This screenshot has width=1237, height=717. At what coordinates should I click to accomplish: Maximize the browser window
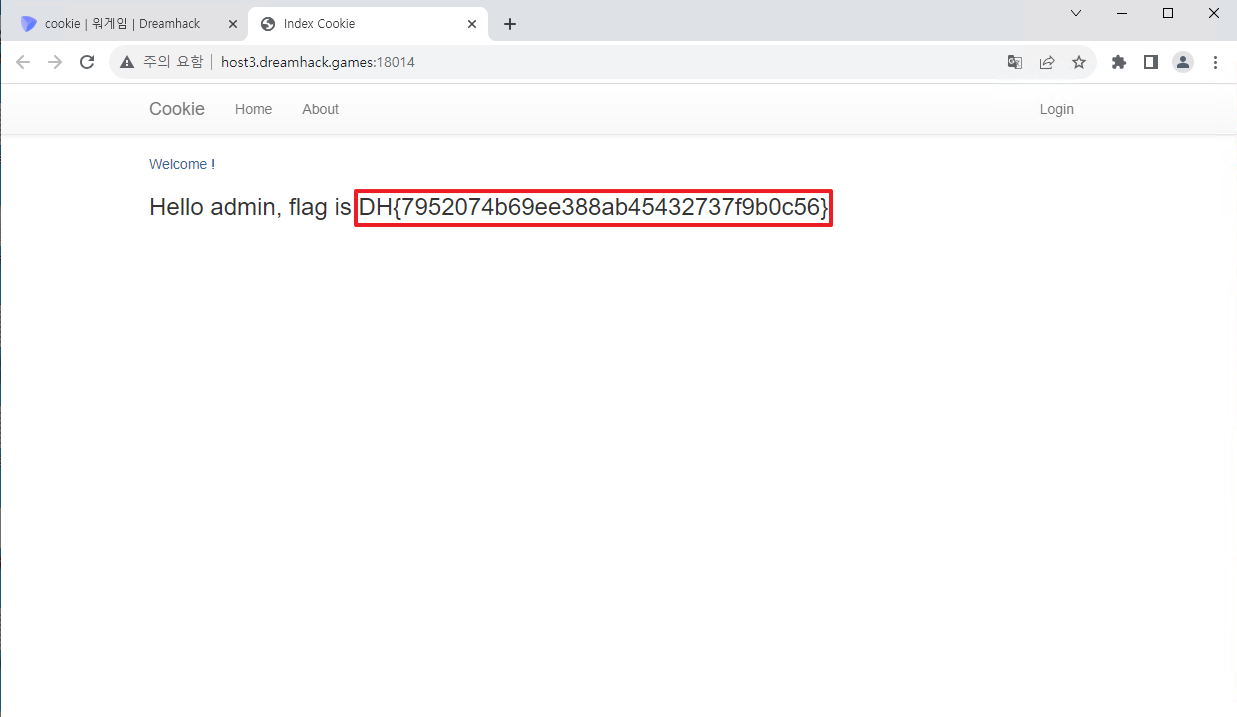tap(1168, 13)
